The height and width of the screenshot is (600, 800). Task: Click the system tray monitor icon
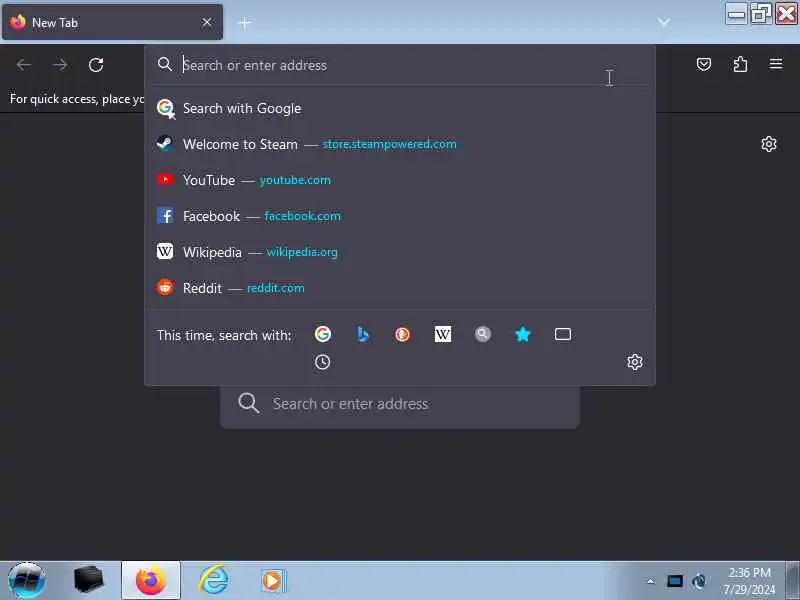(x=674, y=581)
